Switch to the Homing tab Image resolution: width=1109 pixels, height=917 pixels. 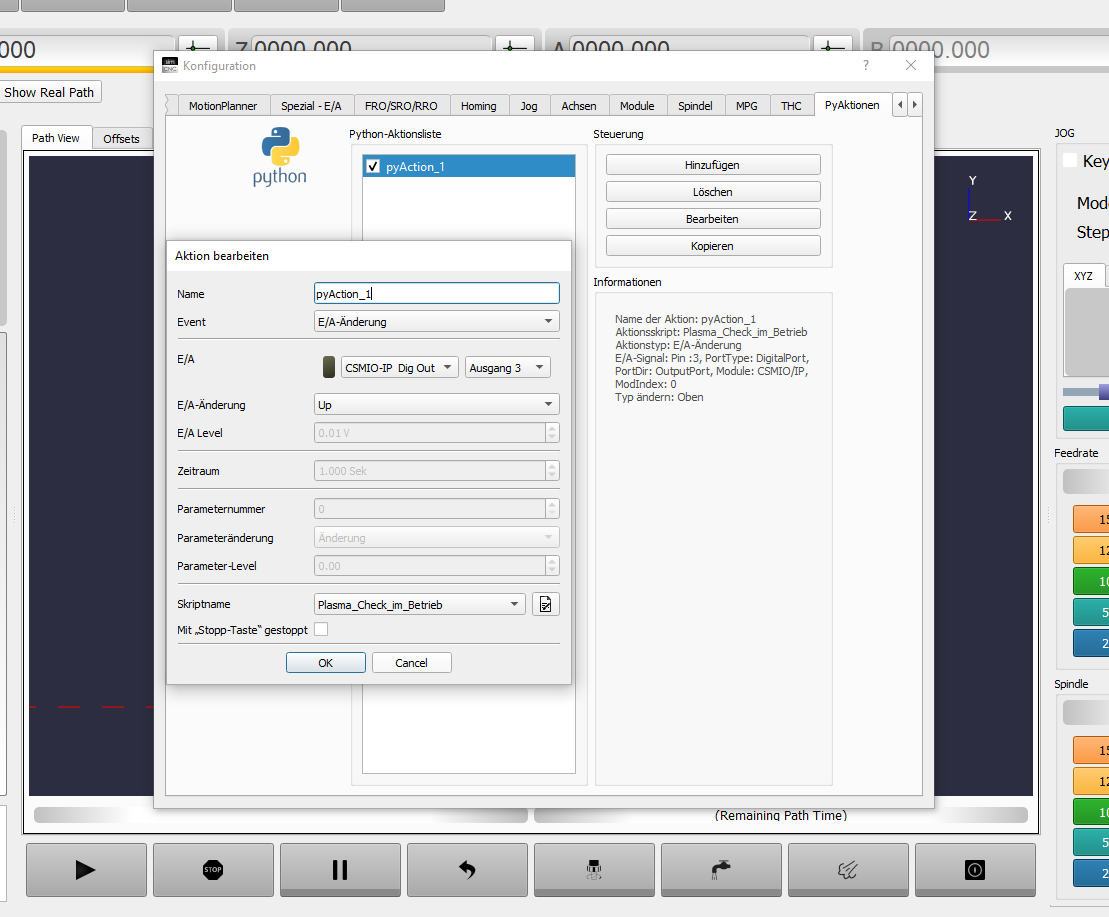(479, 105)
